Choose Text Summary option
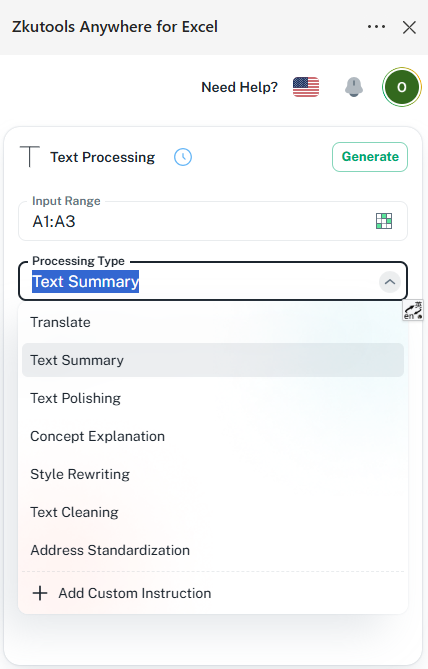Image resolution: width=428 pixels, height=669 pixels. pos(213,360)
